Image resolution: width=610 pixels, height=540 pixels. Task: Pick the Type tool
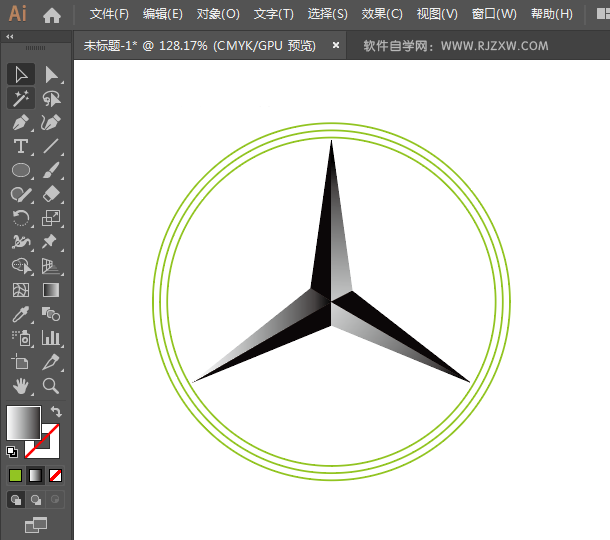[21, 146]
